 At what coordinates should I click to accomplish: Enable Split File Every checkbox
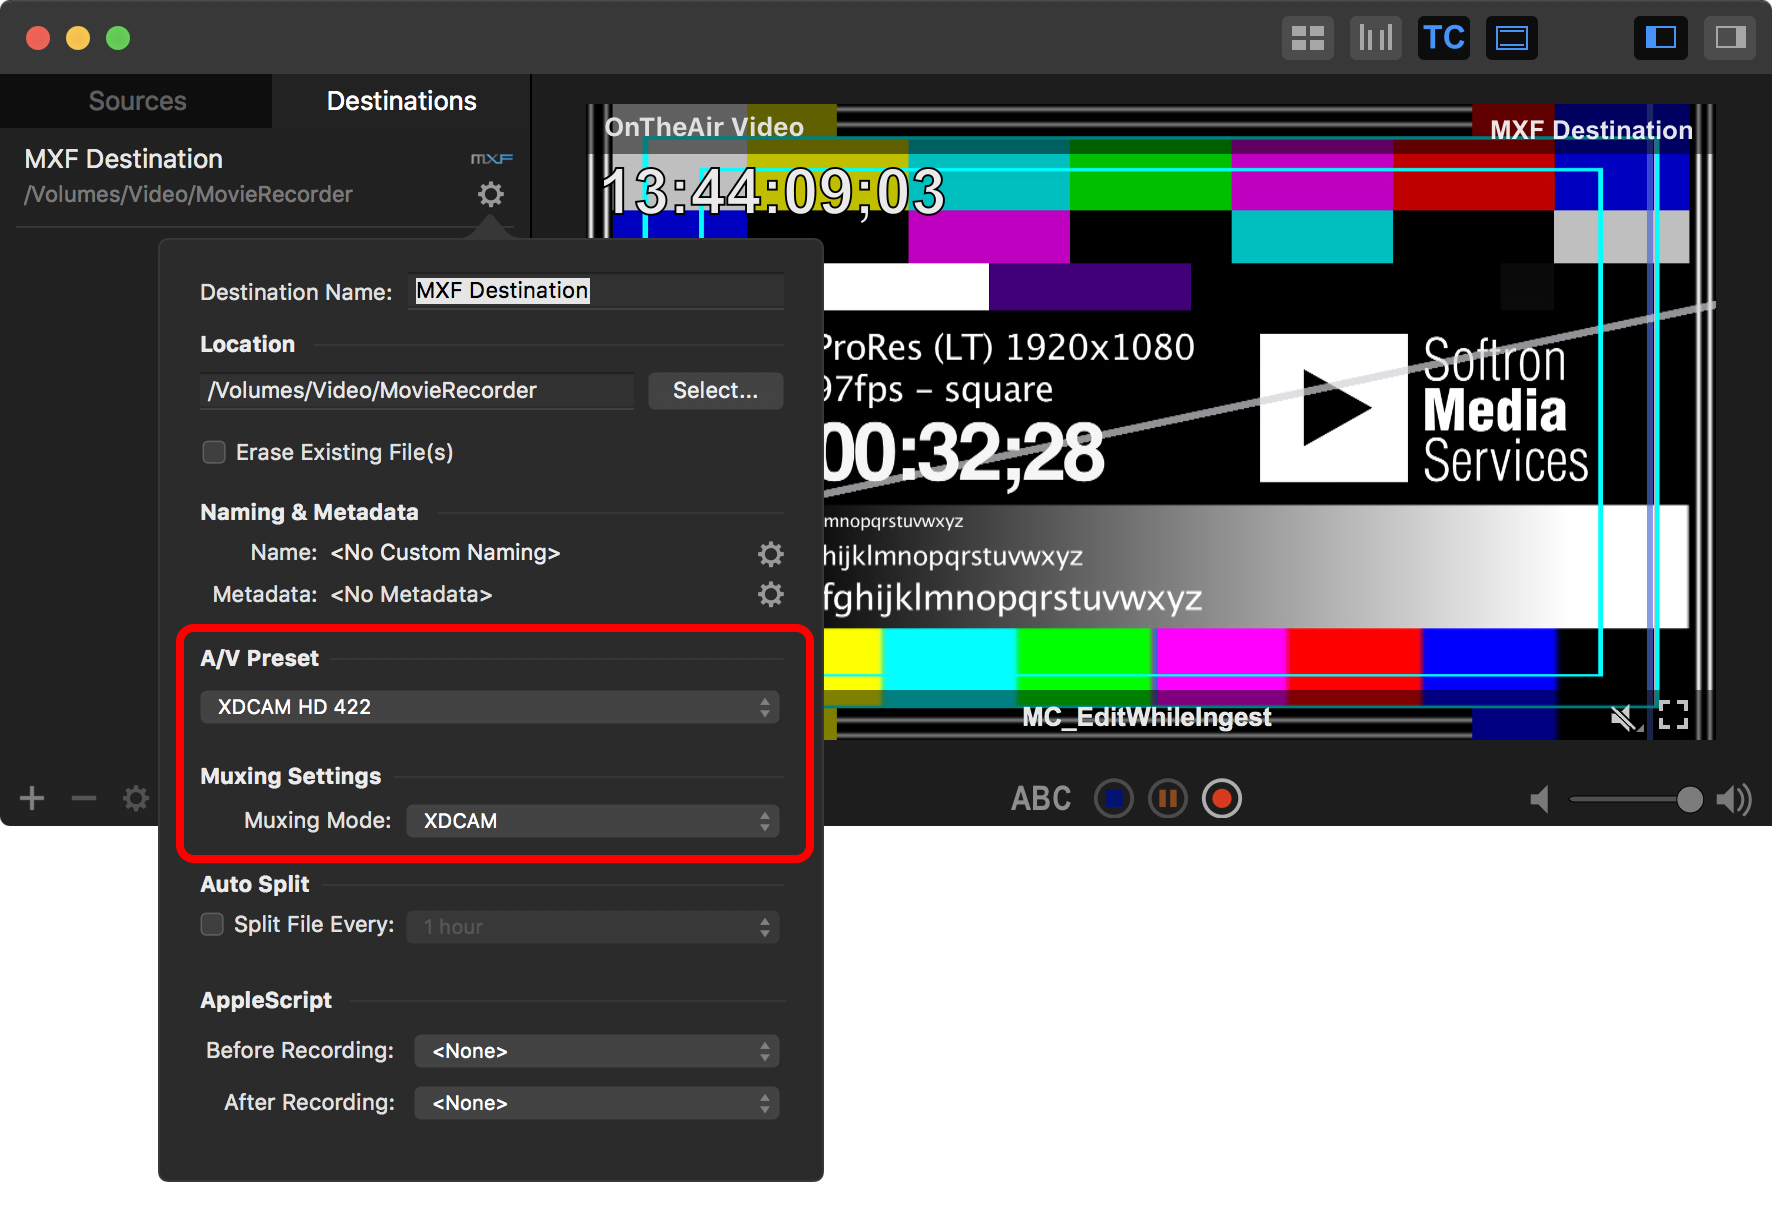coord(212,924)
